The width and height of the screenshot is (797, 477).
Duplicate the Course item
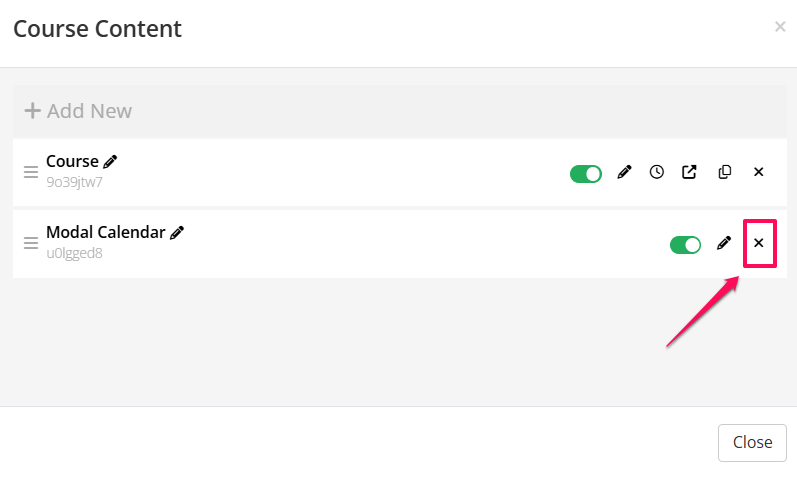[725, 172]
